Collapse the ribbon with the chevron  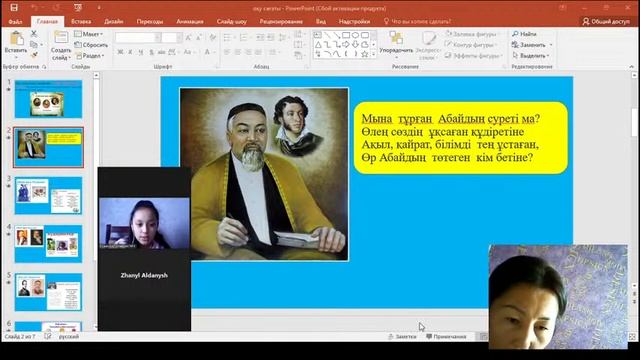coord(631,67)
